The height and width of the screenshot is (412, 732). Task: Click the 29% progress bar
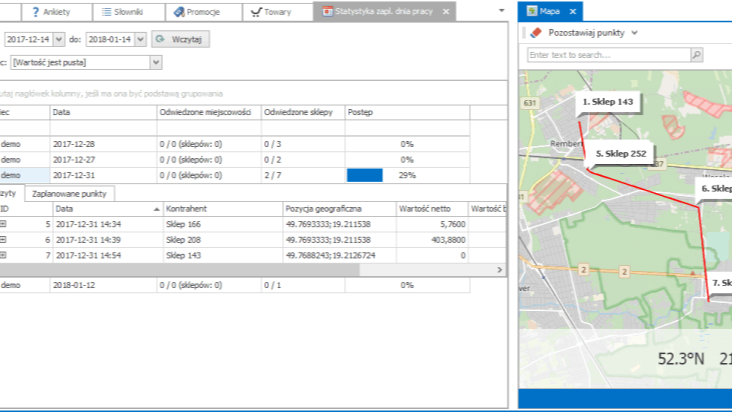(x=364, y=175)
